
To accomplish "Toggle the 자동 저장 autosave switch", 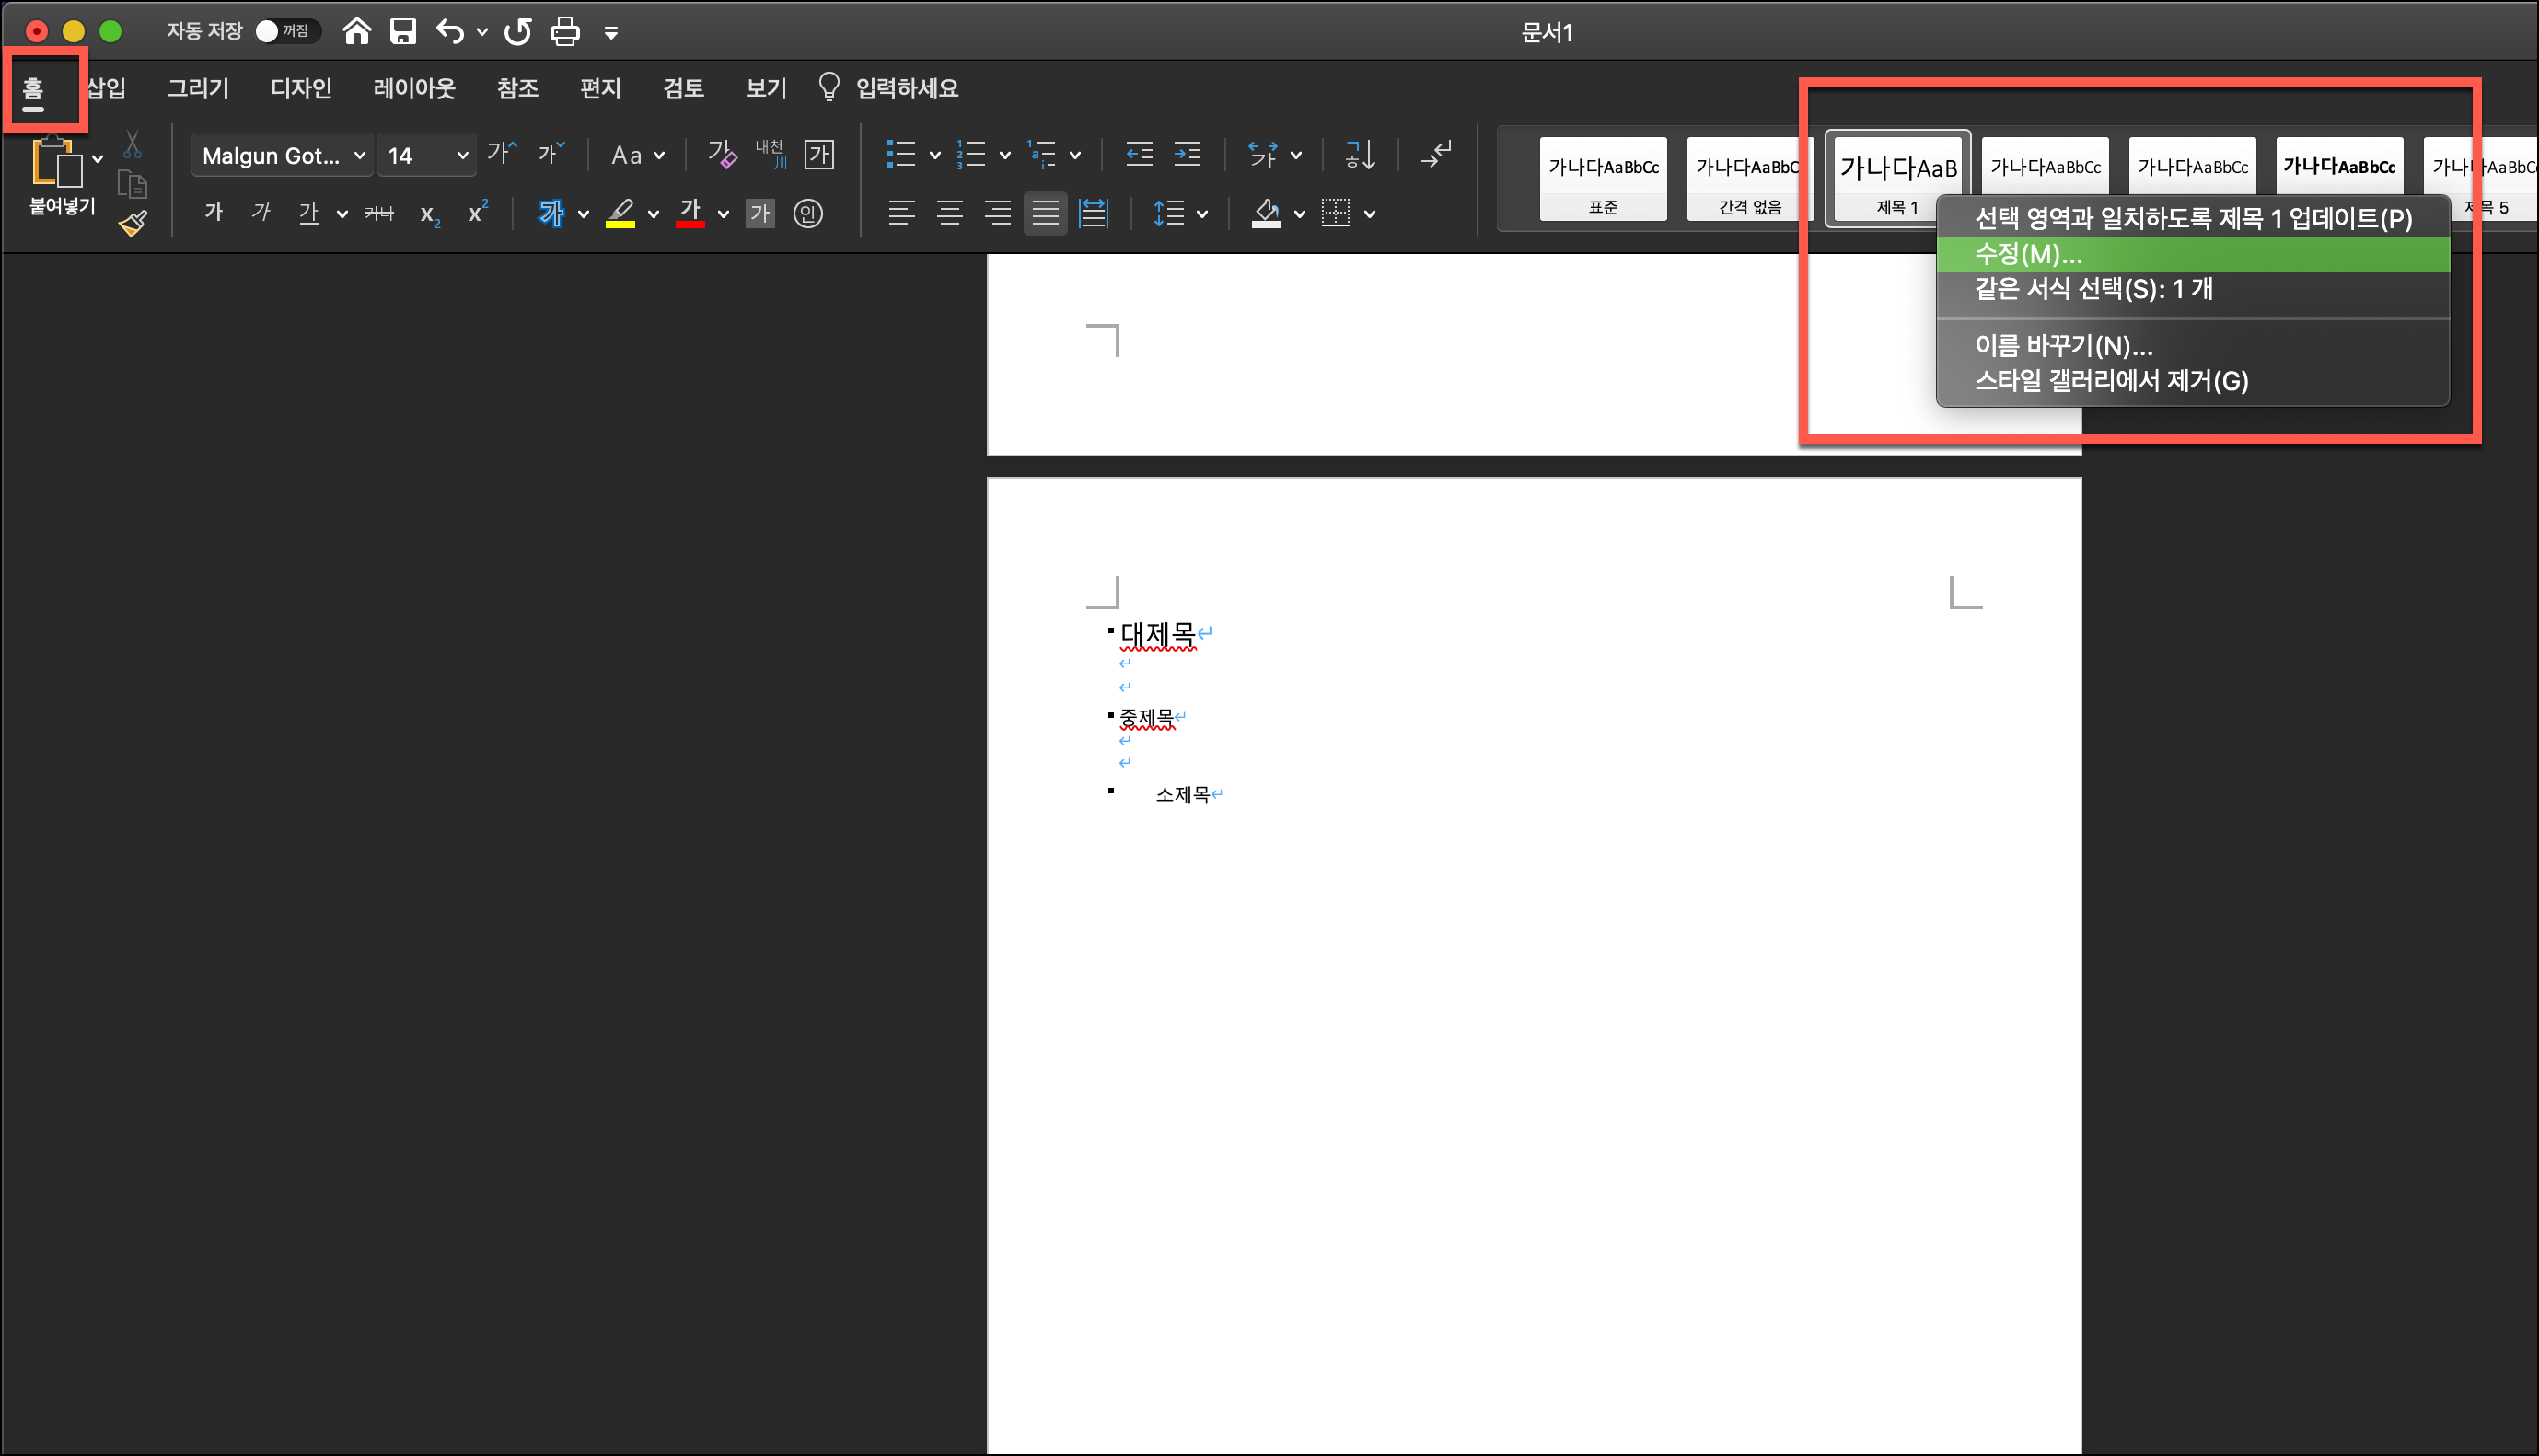I will click(x=286, y=32).
